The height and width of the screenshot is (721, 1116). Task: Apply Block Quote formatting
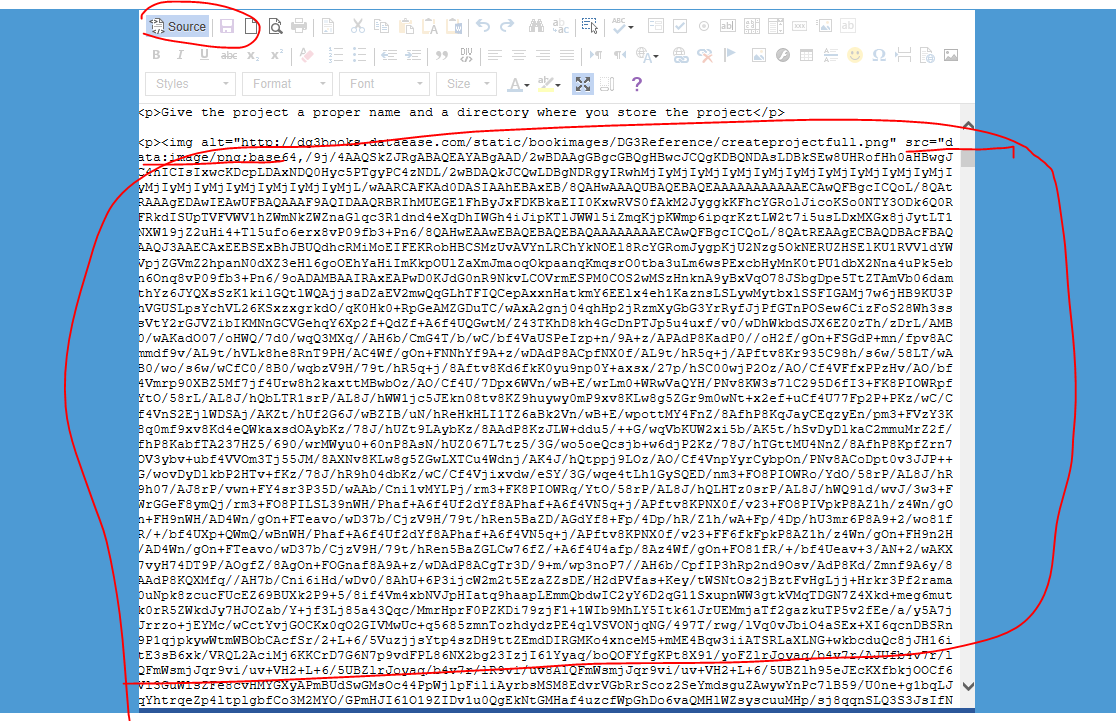pos(442,55)
